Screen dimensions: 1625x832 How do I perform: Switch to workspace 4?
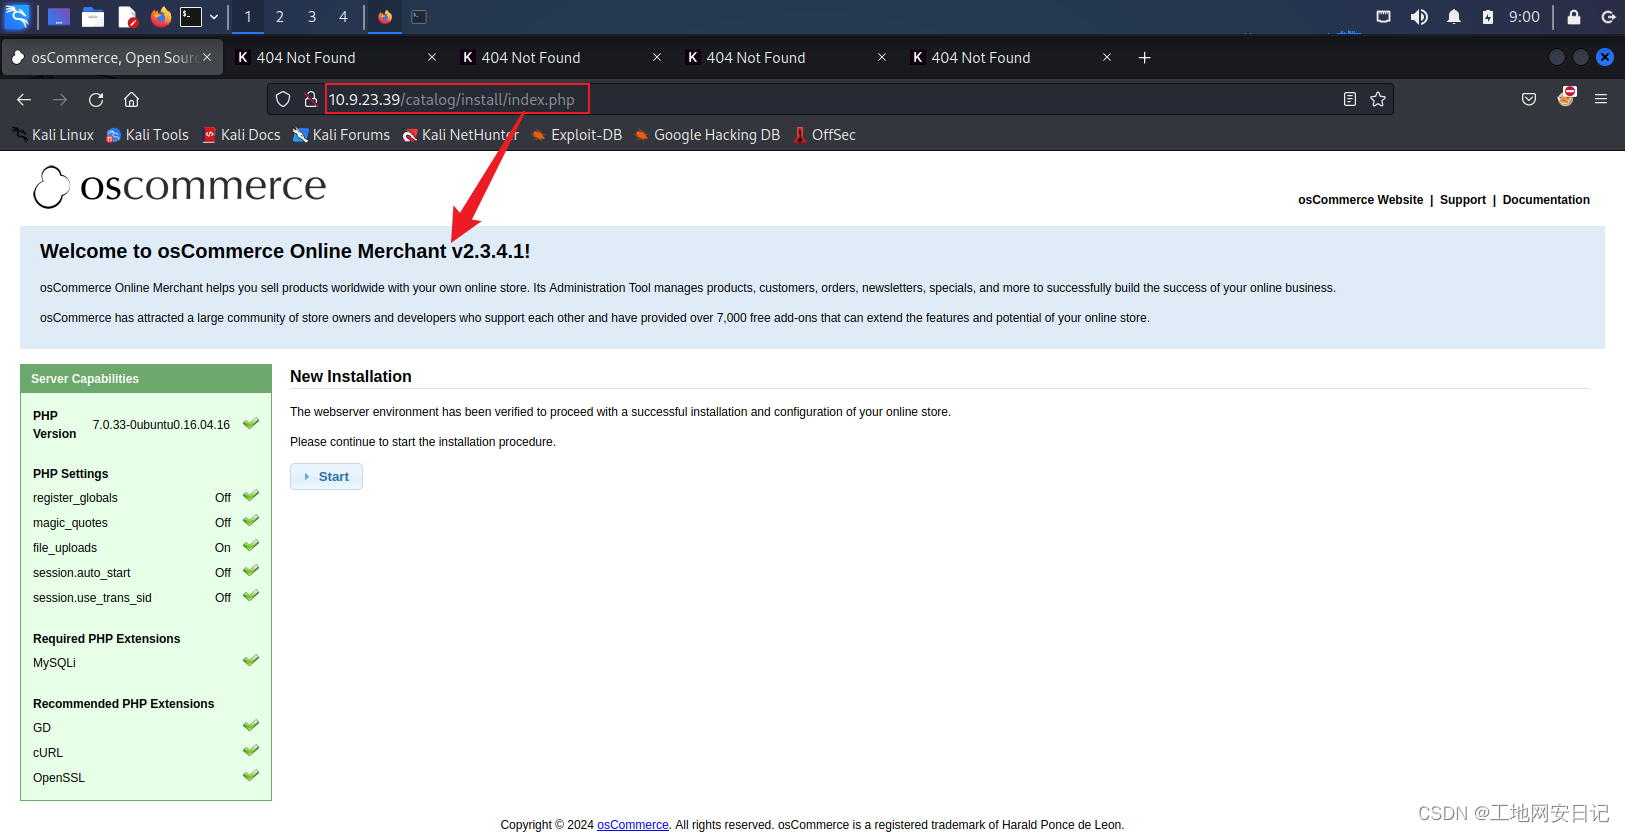coord(343,17)
